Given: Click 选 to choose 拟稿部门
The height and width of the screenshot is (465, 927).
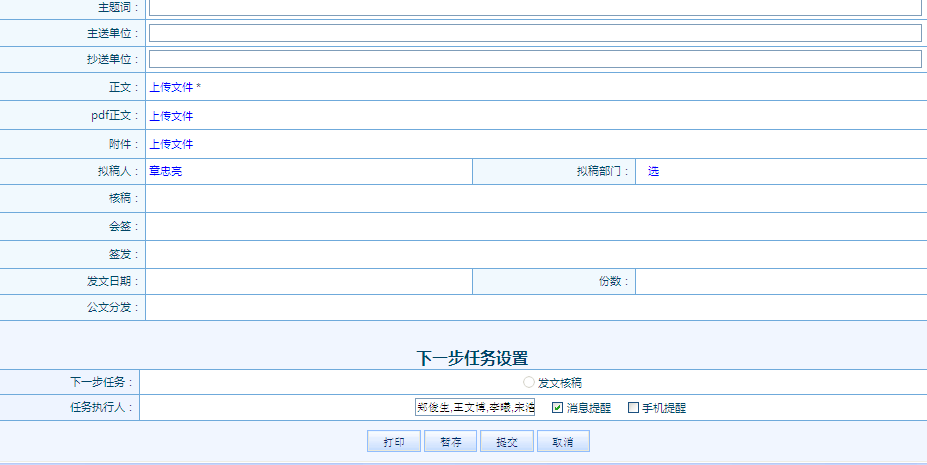Looking at the screenshot, I should tap(653, 171).
